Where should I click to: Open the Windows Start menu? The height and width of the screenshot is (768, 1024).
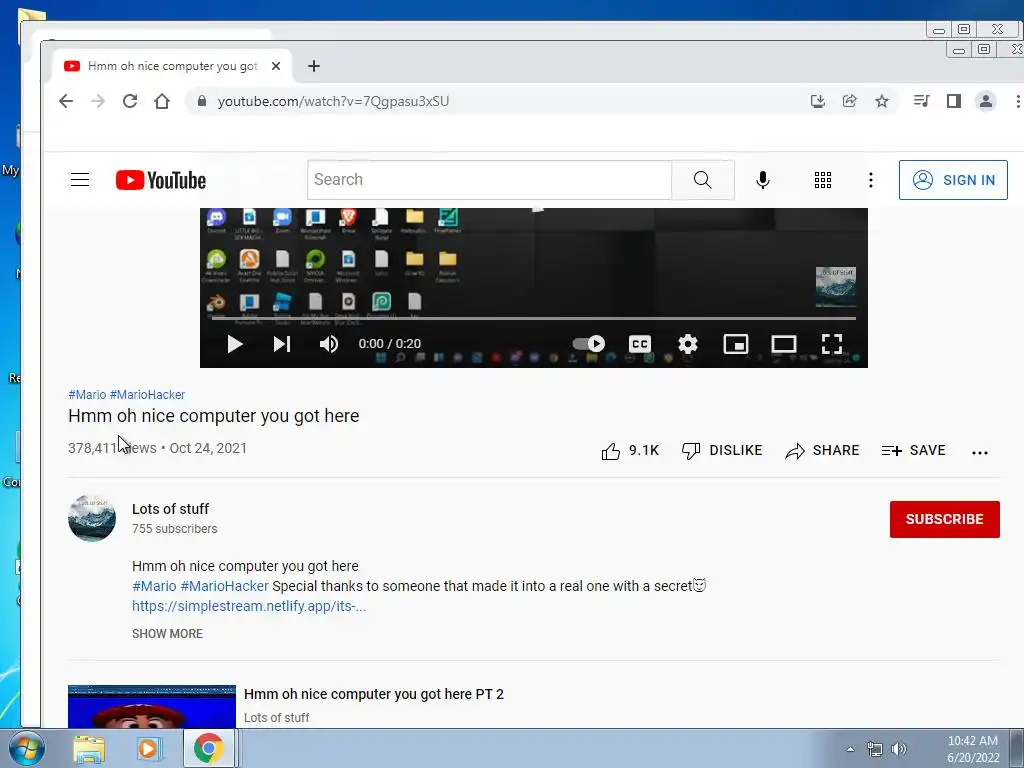(26, 748)
